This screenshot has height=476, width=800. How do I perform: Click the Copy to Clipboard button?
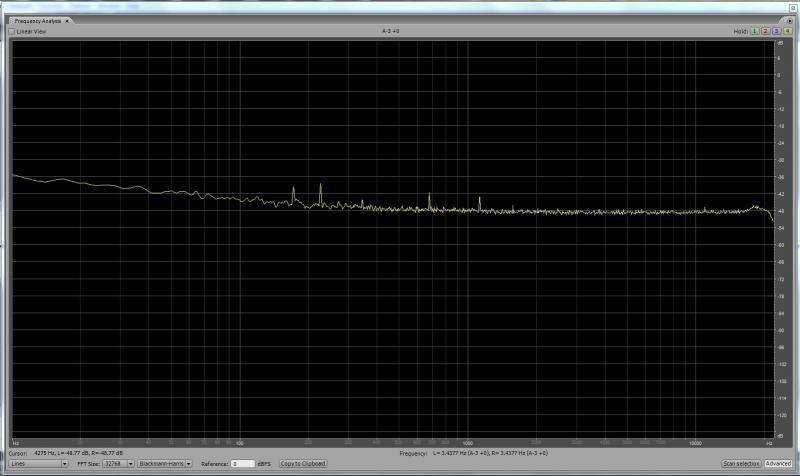(x=302, y=464)
